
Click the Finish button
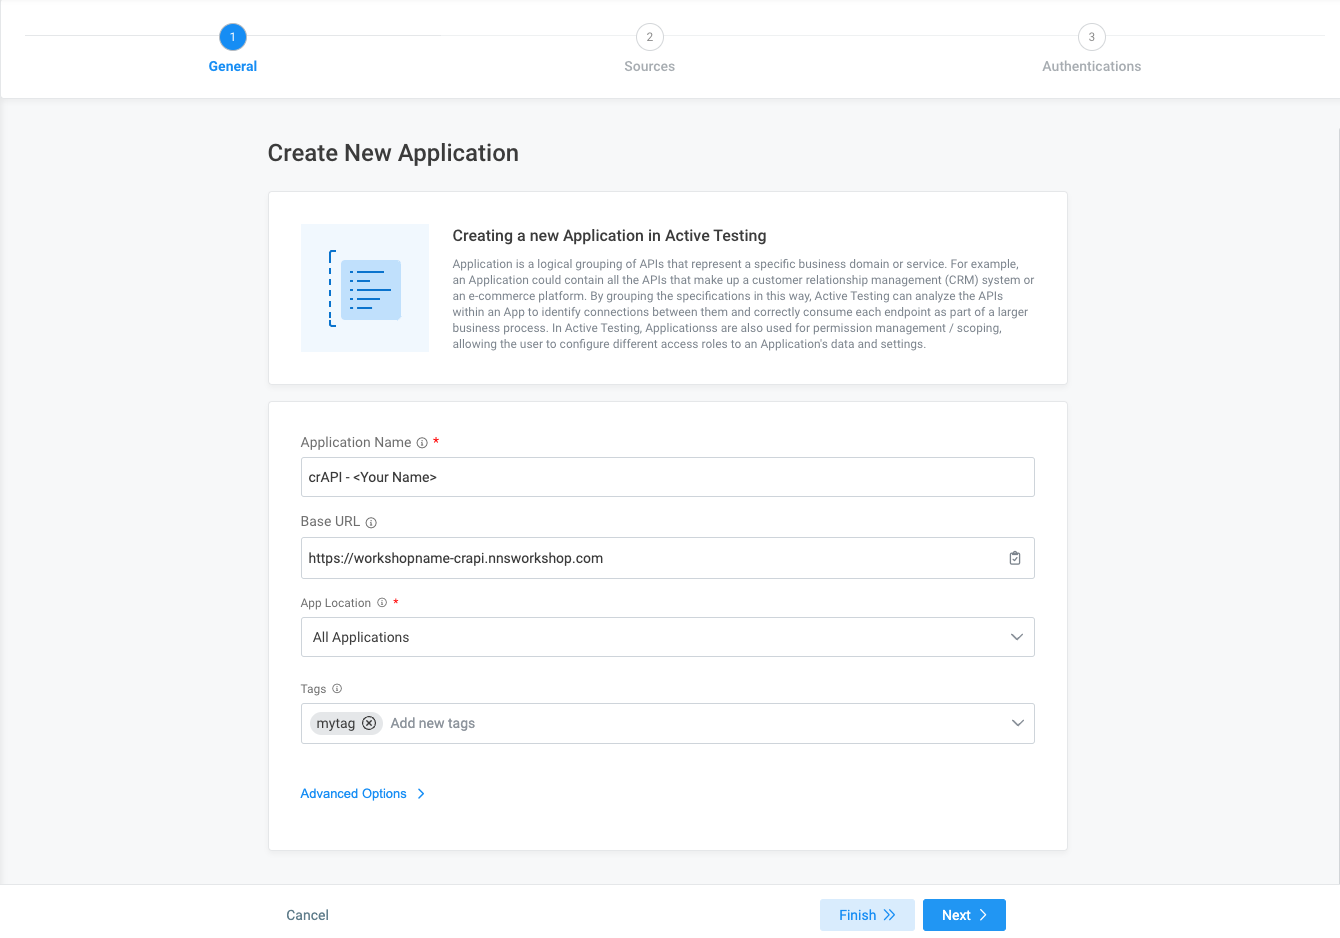click(x=867, y=915)
